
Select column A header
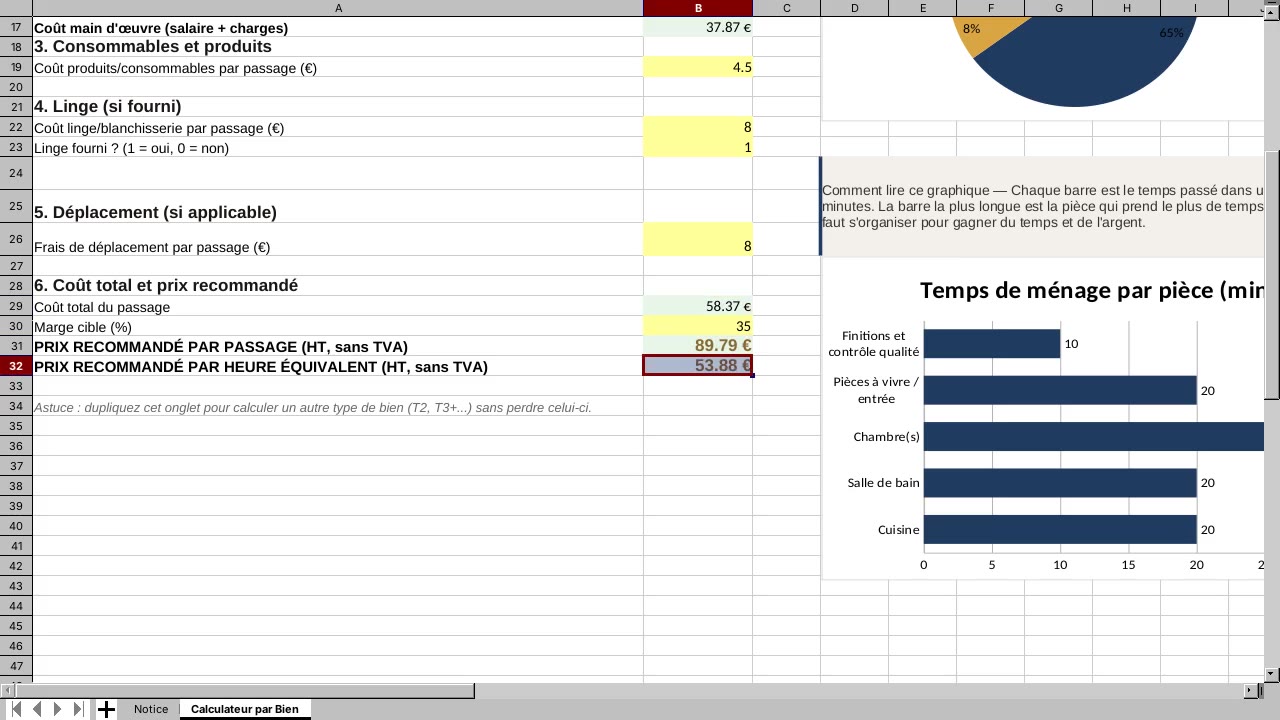tap(338, 8)
